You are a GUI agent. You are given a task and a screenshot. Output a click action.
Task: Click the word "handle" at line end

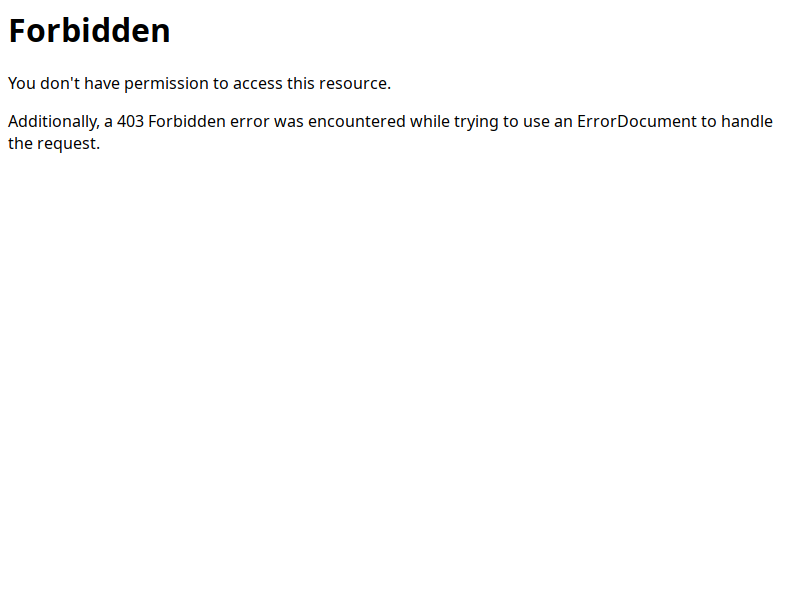[747, 121]
